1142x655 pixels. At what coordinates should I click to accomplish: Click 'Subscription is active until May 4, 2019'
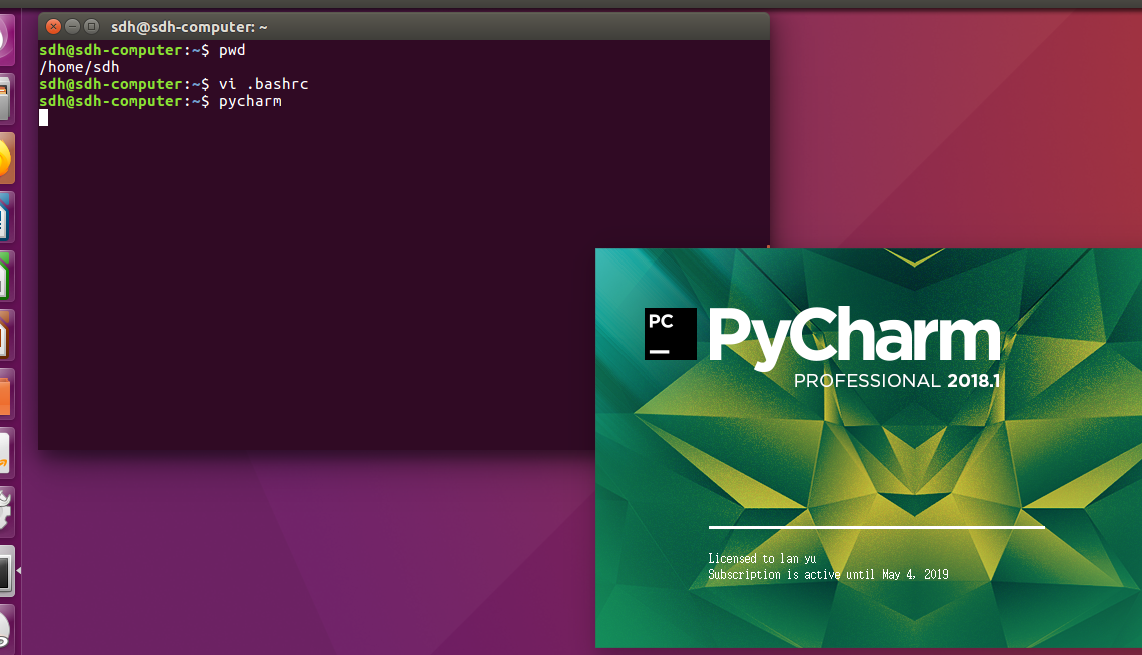(x=828, y=575)
